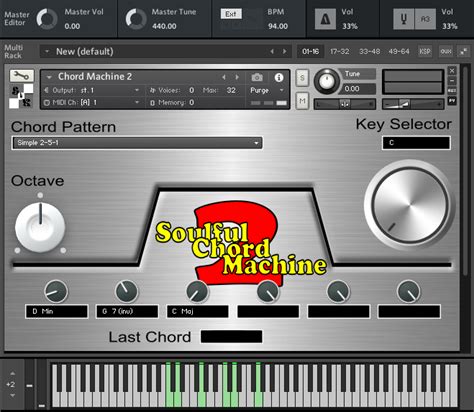Click the Key Selector value field
474x412 pixels.
tap(416, 143)
